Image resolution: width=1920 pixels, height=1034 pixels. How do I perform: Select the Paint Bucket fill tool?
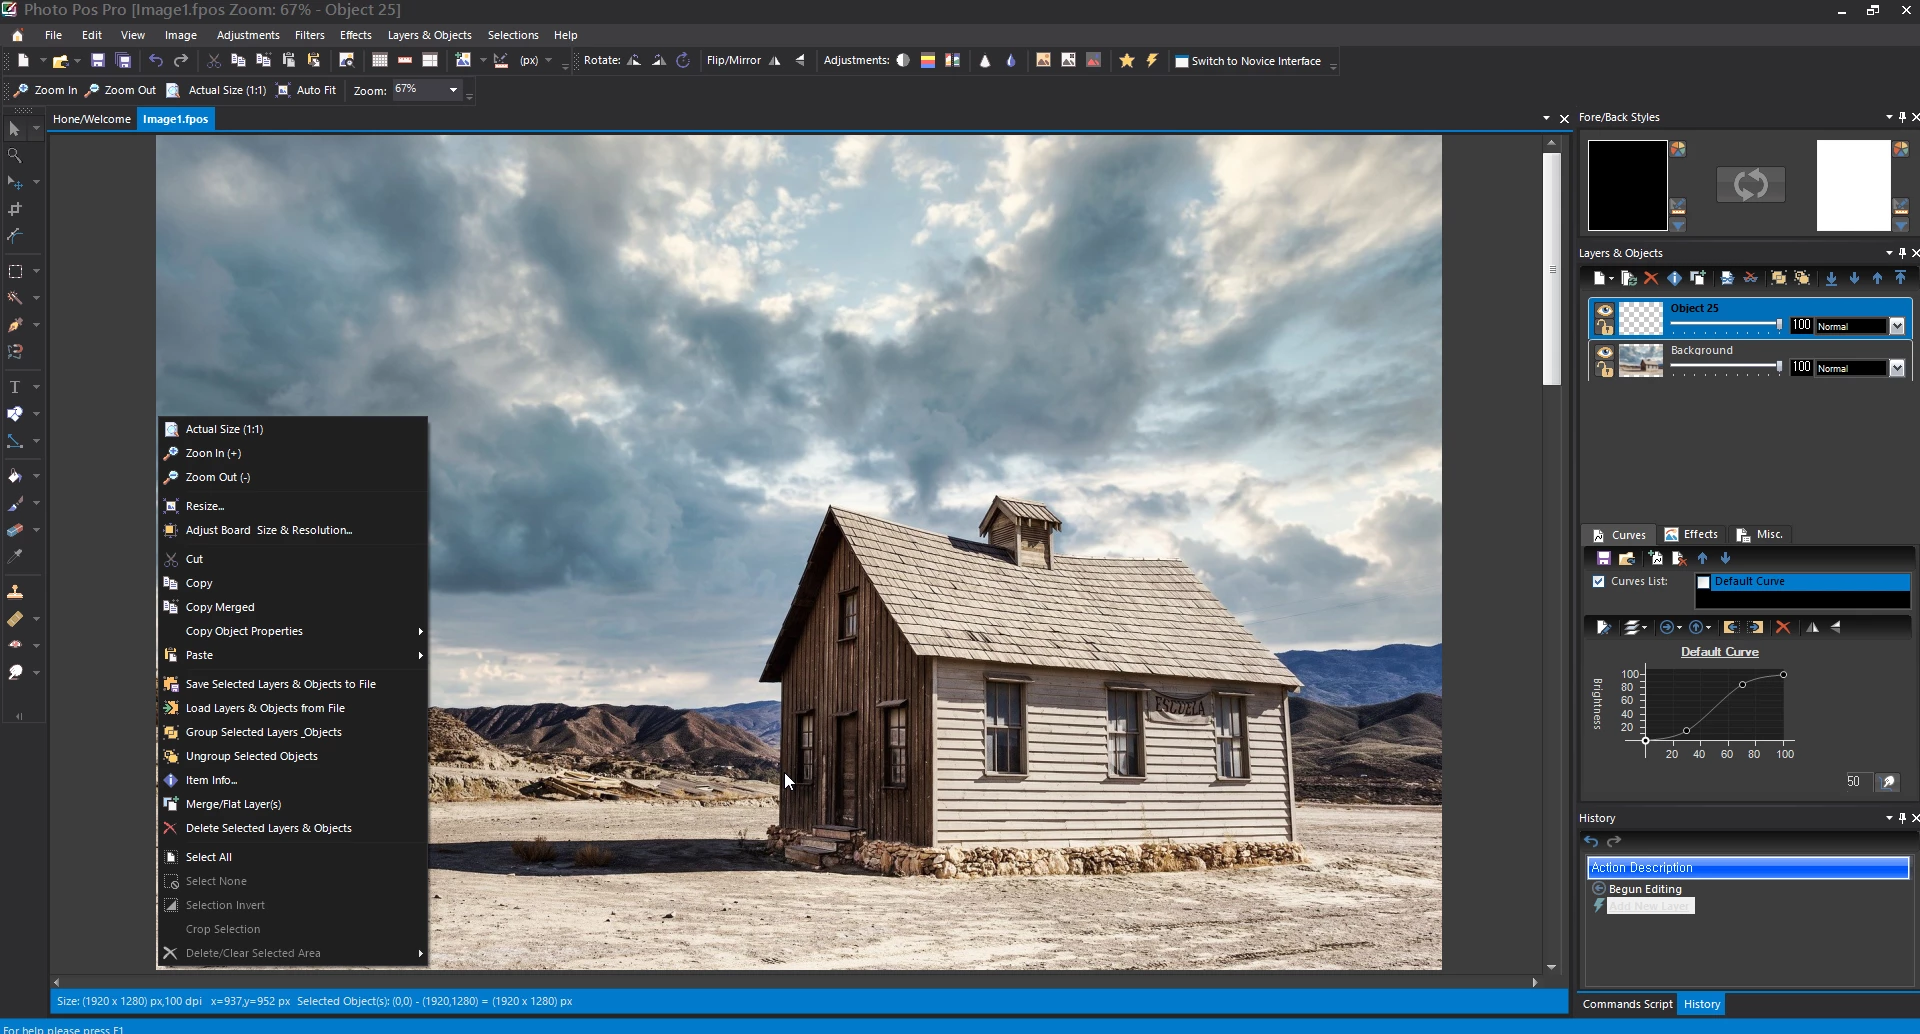(16, 476)
